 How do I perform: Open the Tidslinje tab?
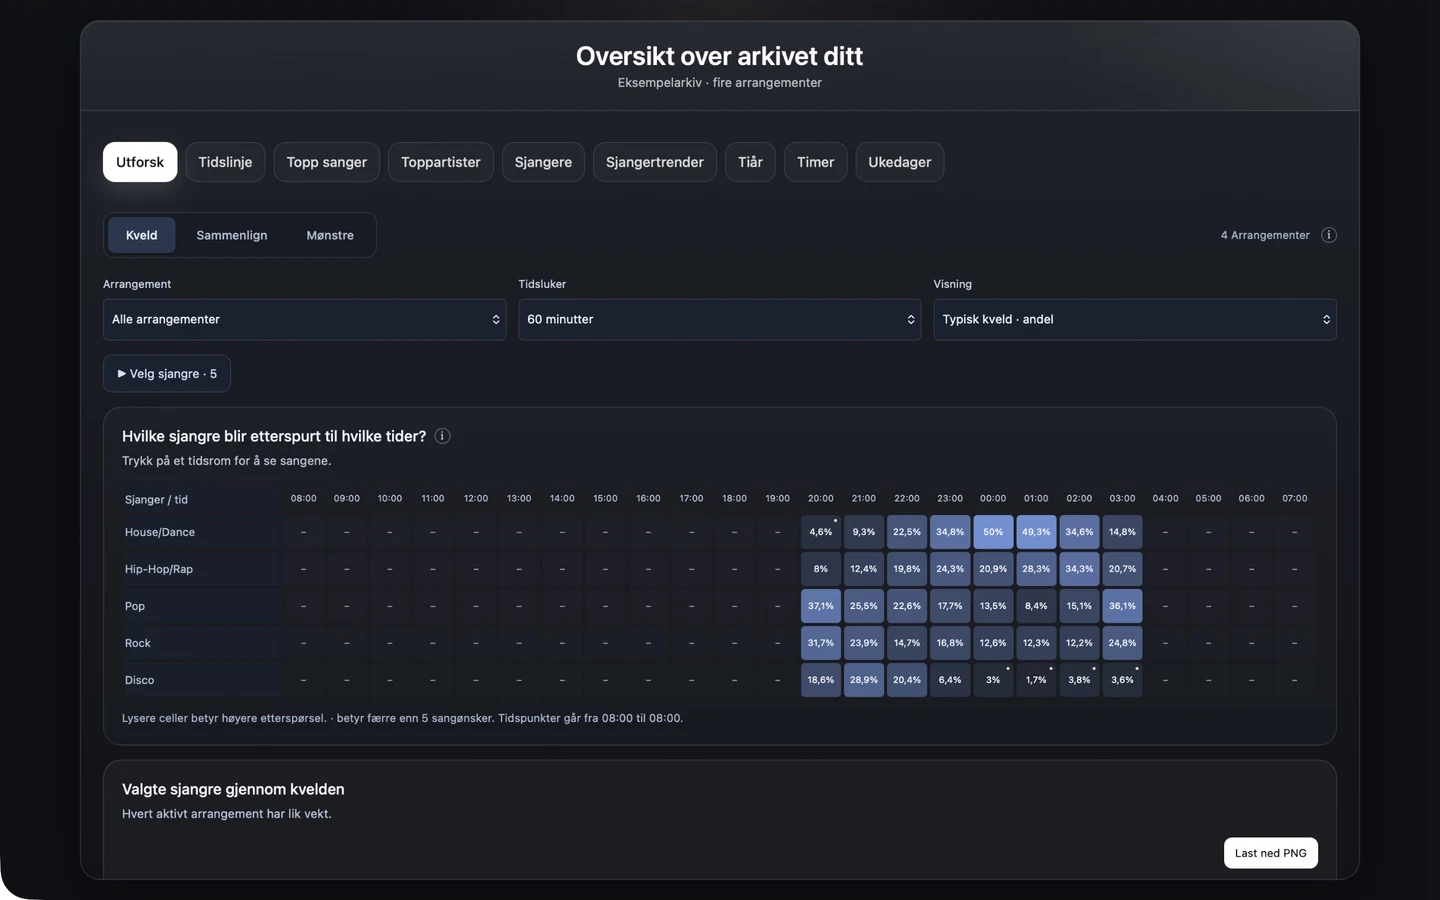(225, 162)
